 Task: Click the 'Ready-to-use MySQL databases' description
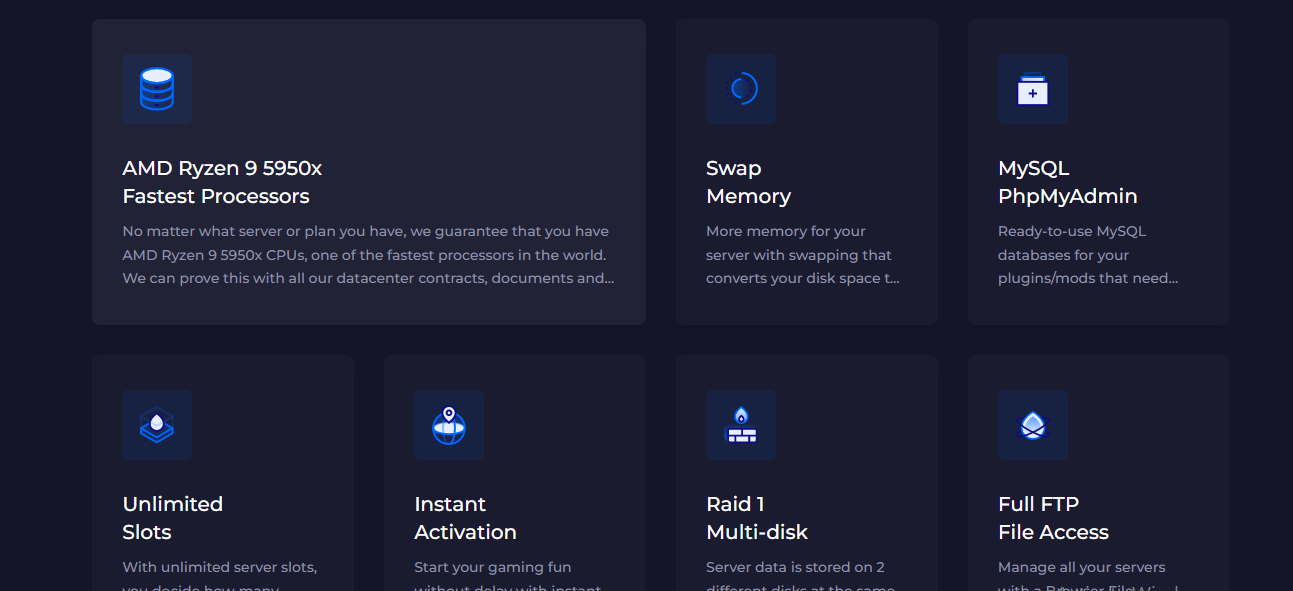point(1086,255)
